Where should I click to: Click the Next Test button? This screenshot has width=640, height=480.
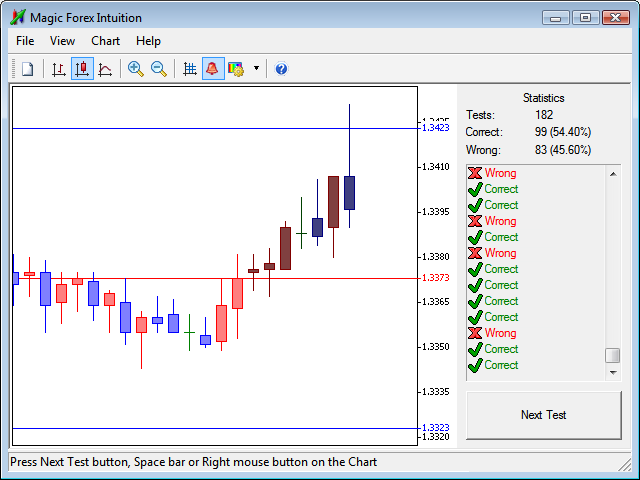point(544,415)
